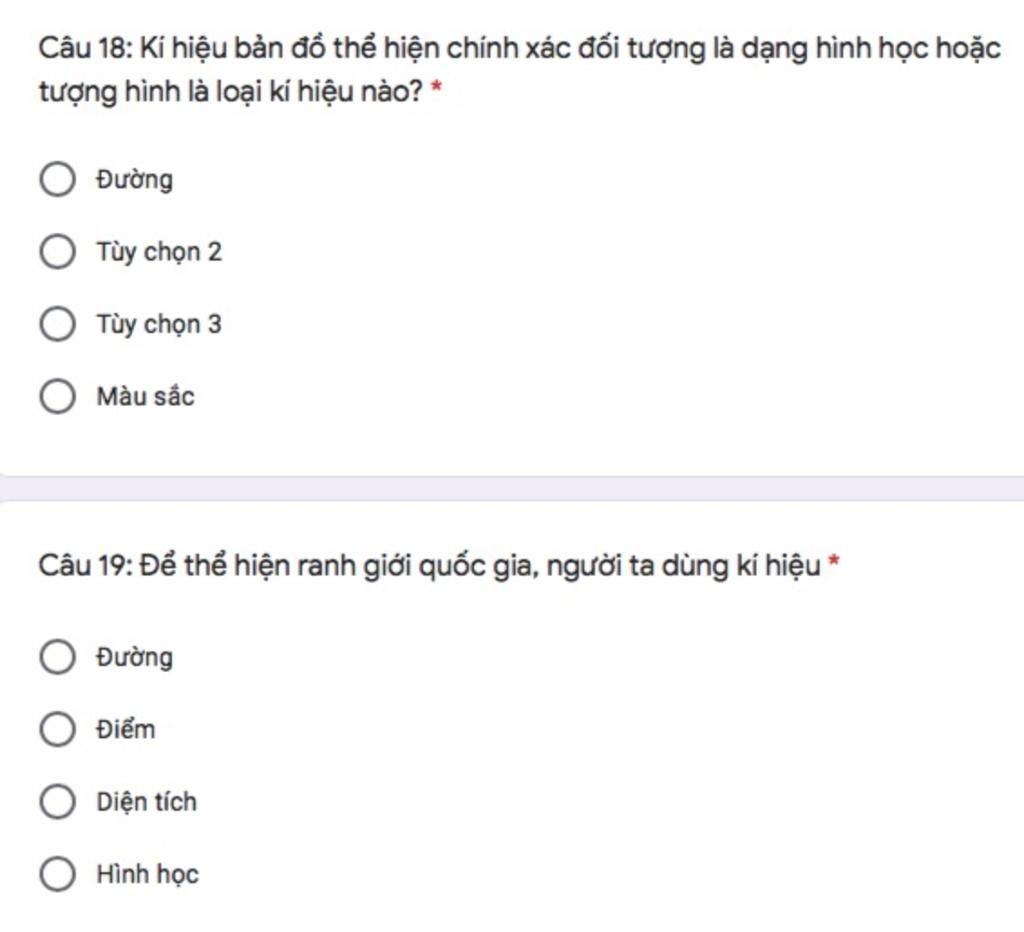Choose the Tùy chọn 2 radio circle

tap(57, 252)
